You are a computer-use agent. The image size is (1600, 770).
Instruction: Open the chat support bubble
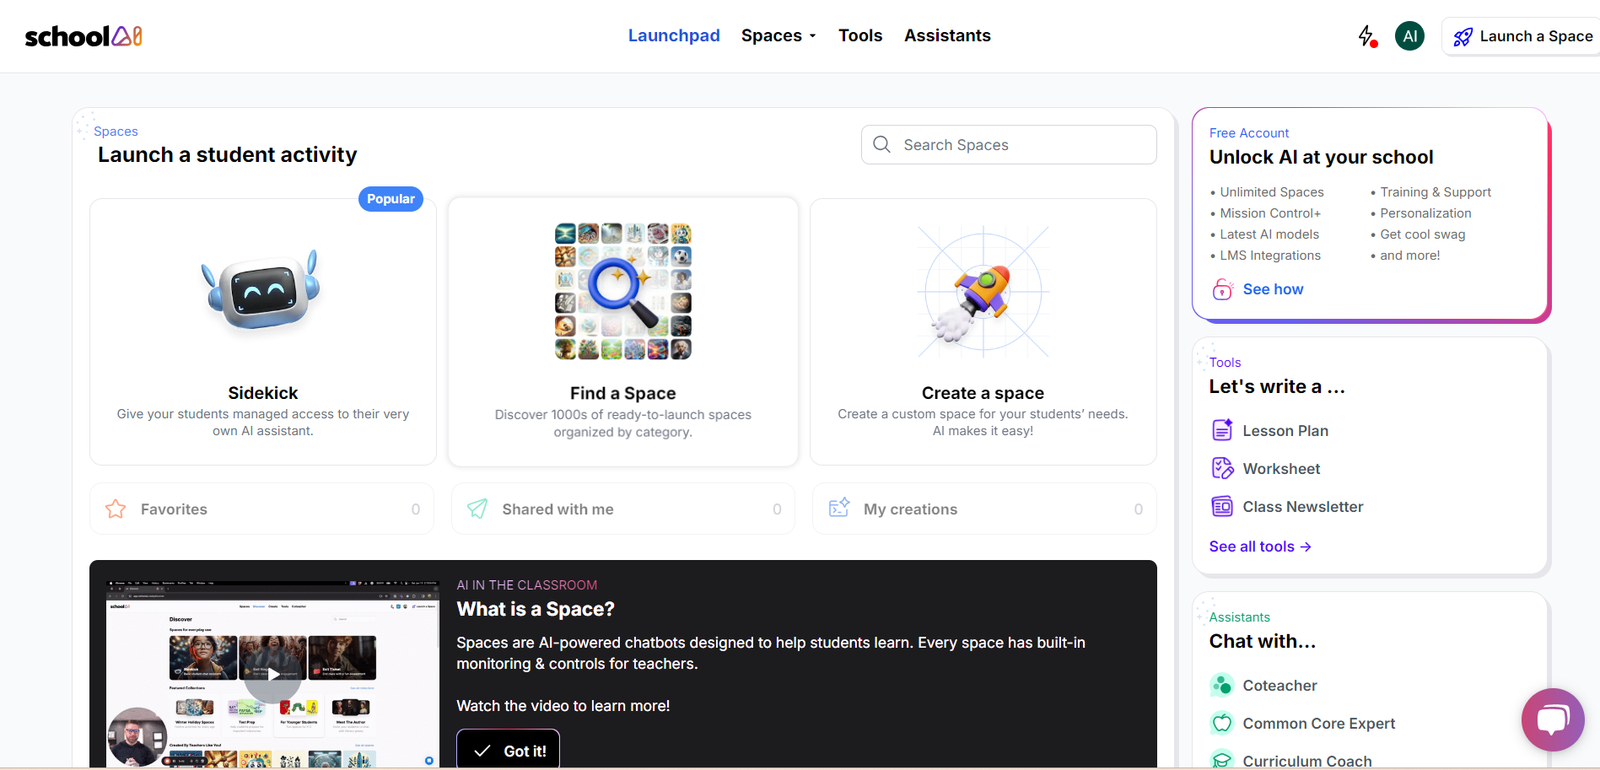tap(1553, 720)
